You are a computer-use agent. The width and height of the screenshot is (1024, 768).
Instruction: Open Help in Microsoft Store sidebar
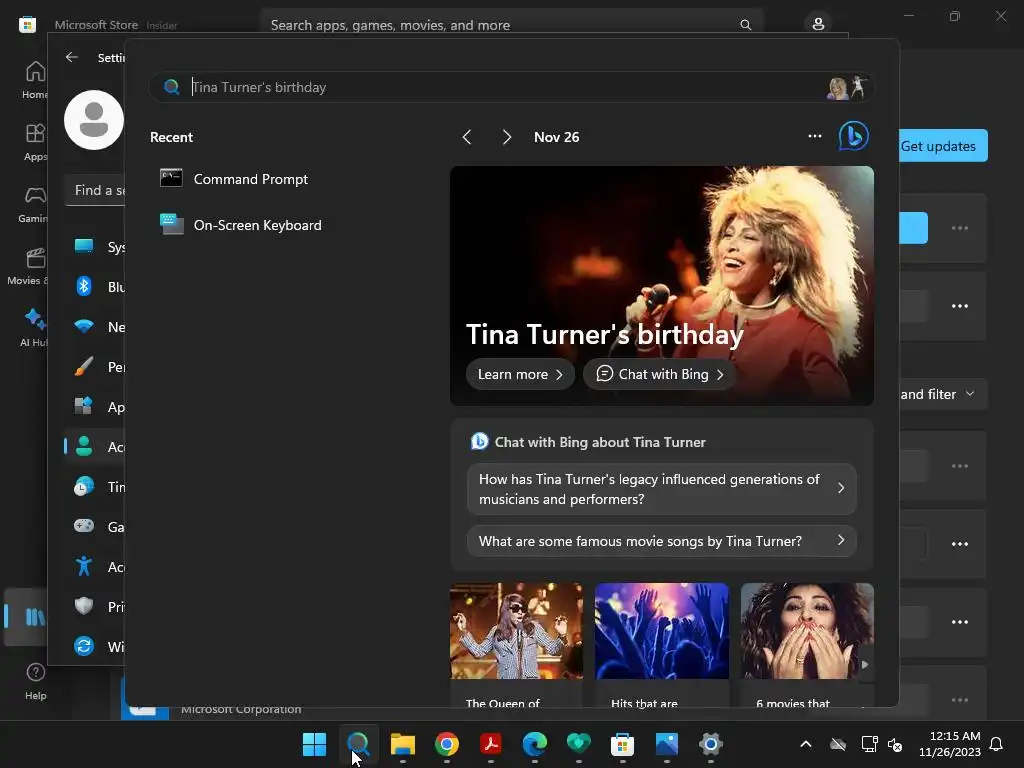(35, 681)
